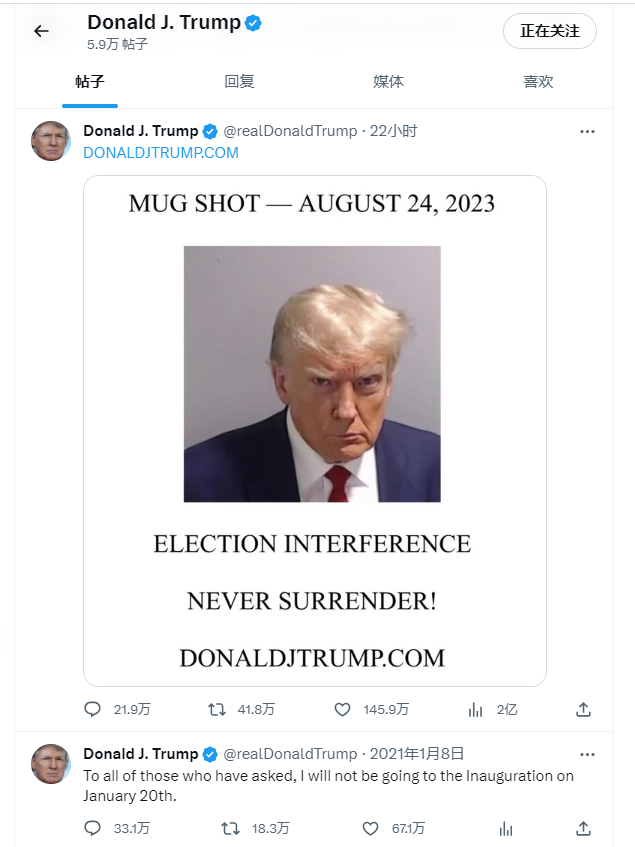This screenshot has width=635, height=847.
Task: Like the mug shot post
Action: click(342, 709)
